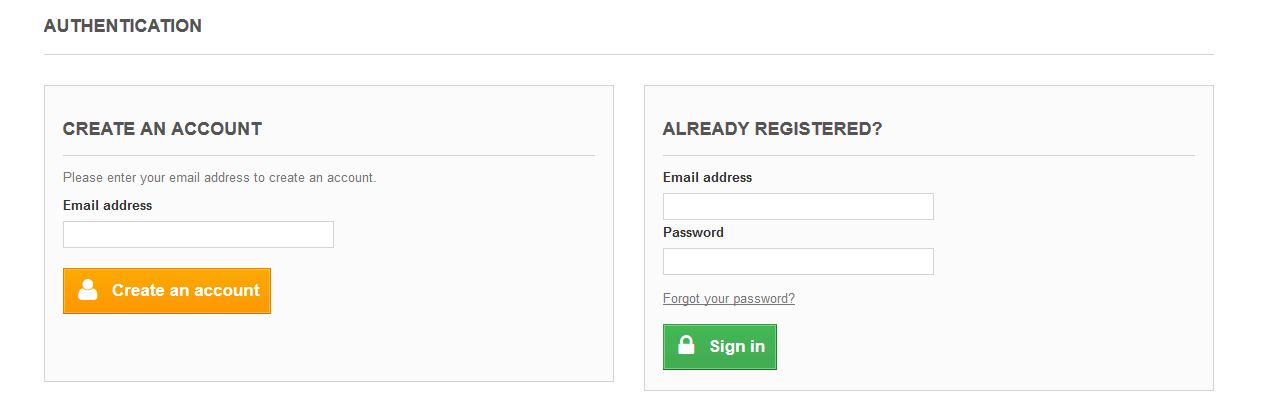
Task: Focus the Create an account email field
Action: (198, 235)
